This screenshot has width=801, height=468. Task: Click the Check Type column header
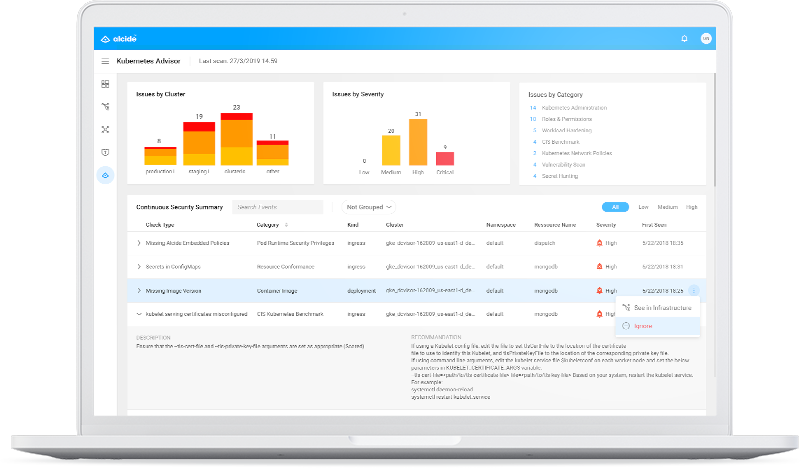click(x=160, y=225)
